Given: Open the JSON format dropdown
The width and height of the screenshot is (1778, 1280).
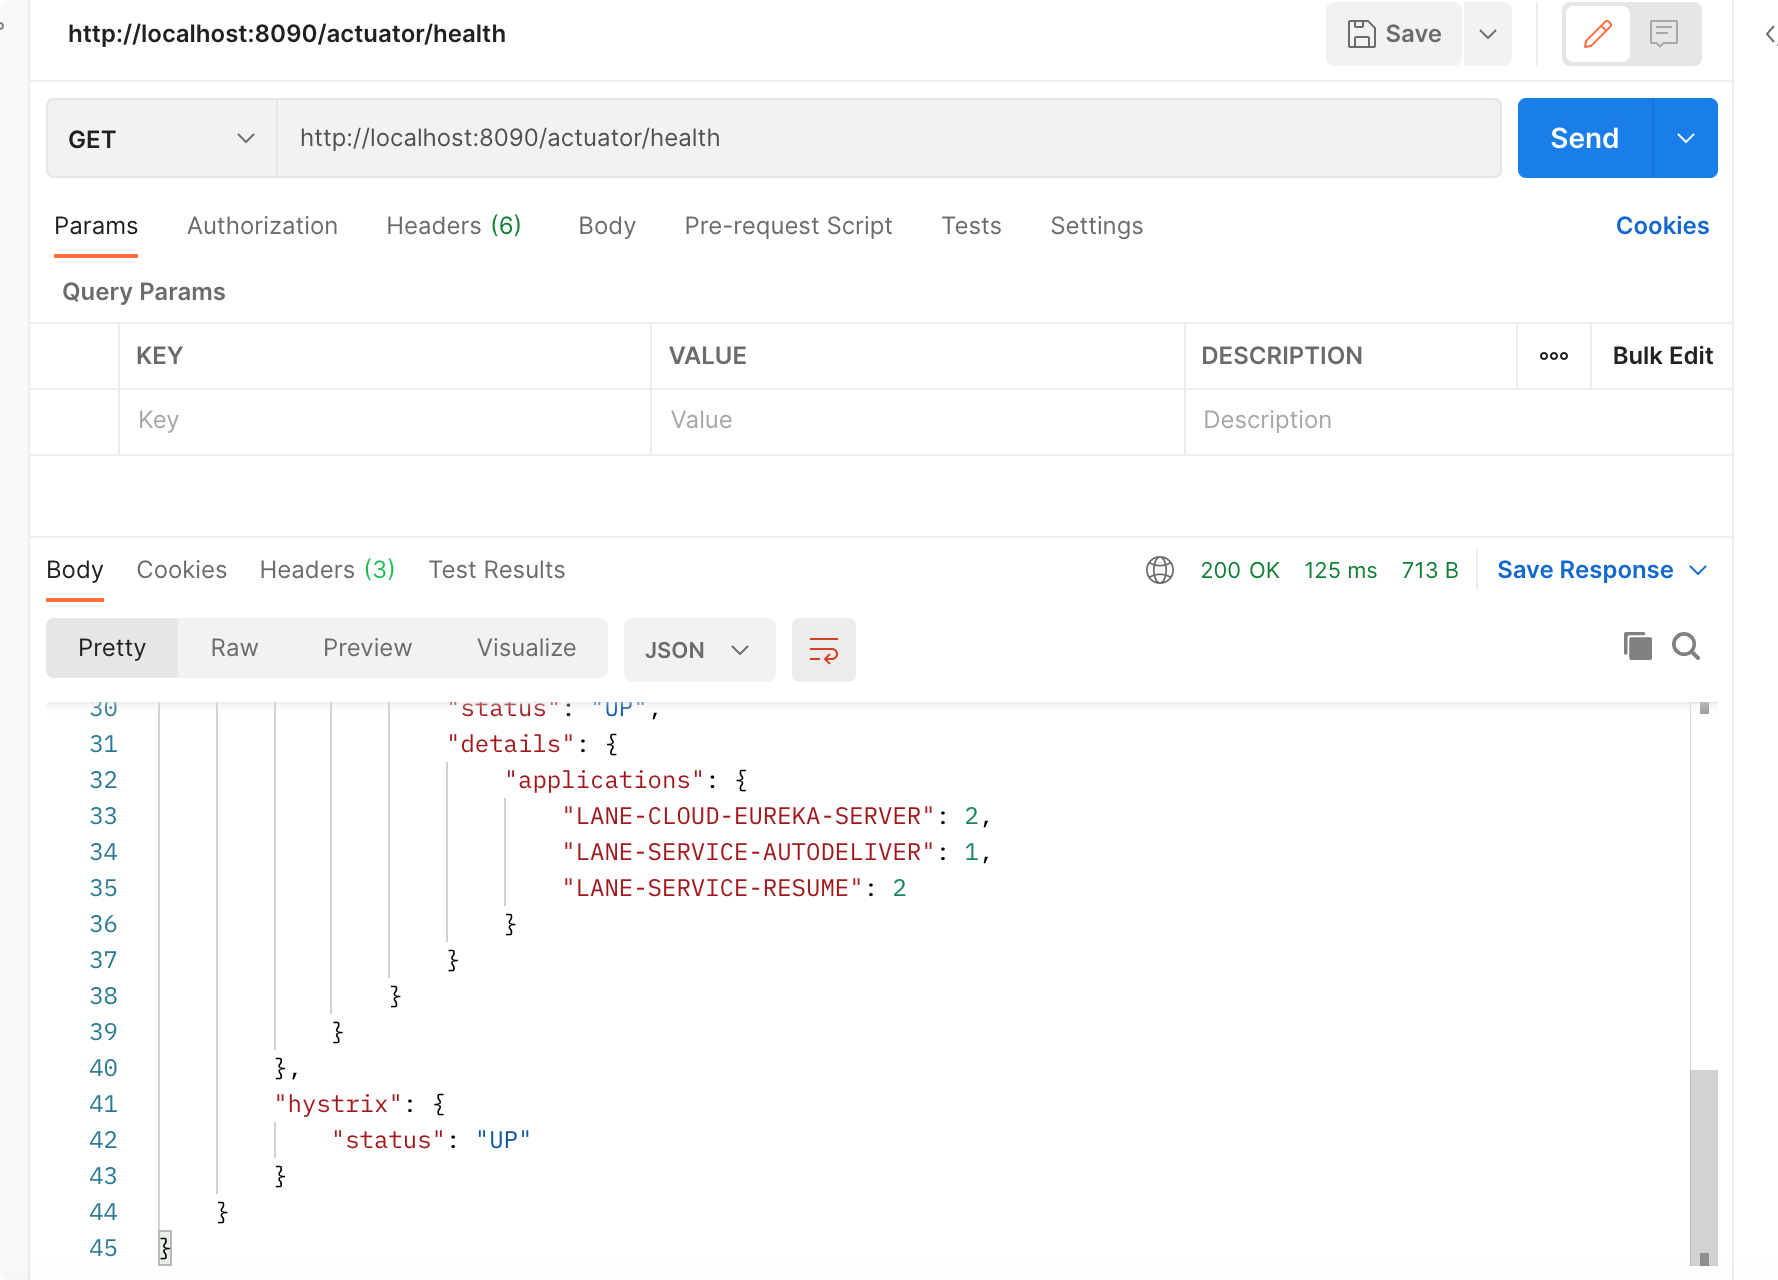Looking at the screenshot, I should 699,650.
